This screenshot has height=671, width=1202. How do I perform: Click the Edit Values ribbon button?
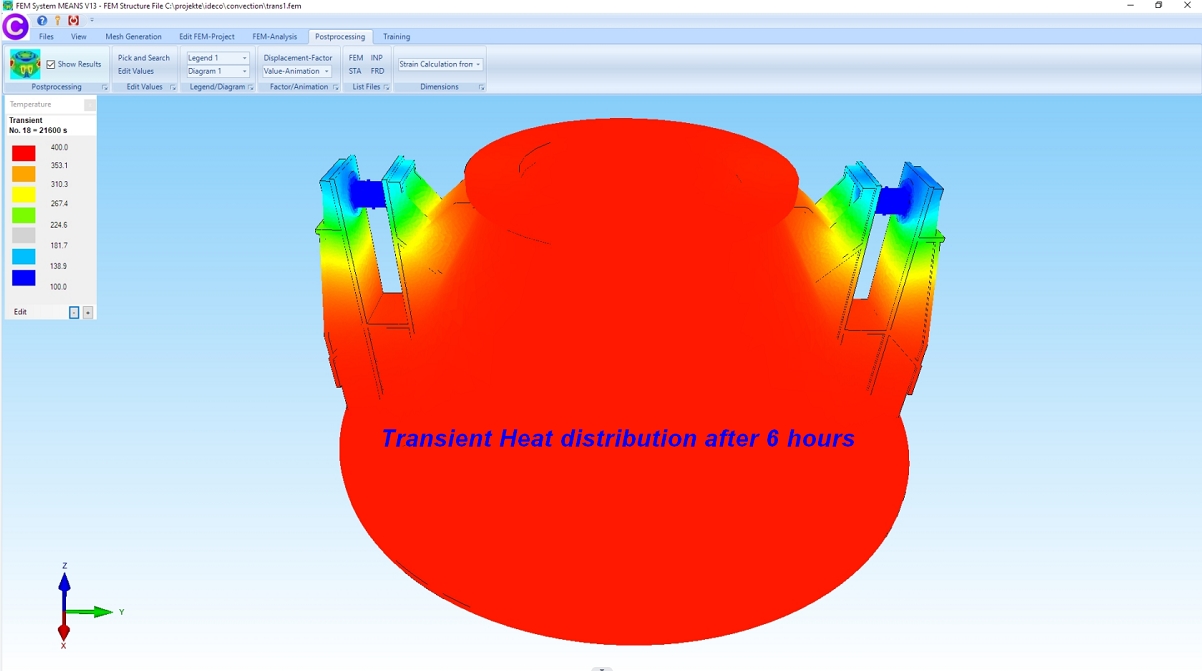coord(136,71)
